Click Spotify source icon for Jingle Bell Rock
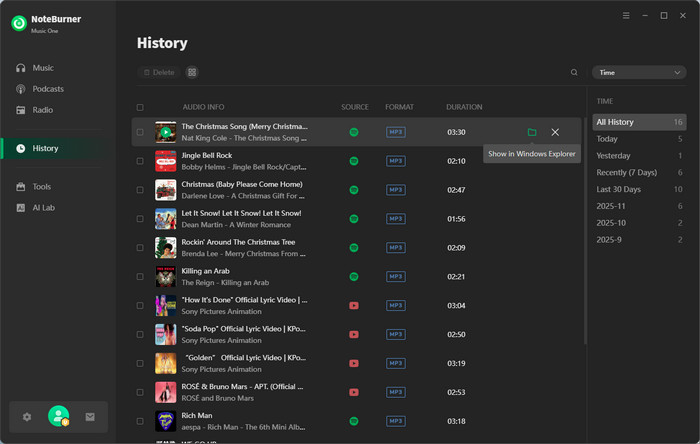The width and height of the screenshot is (700, 444). click(x=354, y=161)
